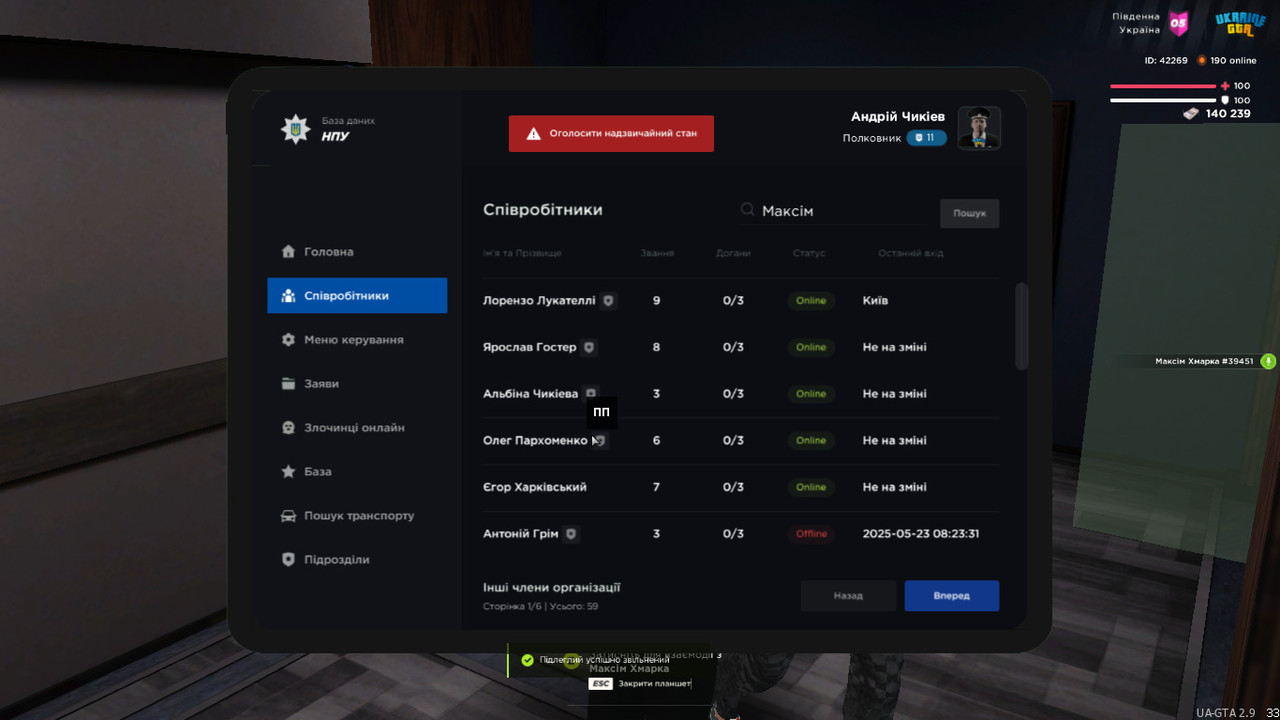Image resolution: width=1280 pixels, height=720 pixels.
Task: Click shield badge next to Олег Пархоменко
Action: tap(601, 440)
